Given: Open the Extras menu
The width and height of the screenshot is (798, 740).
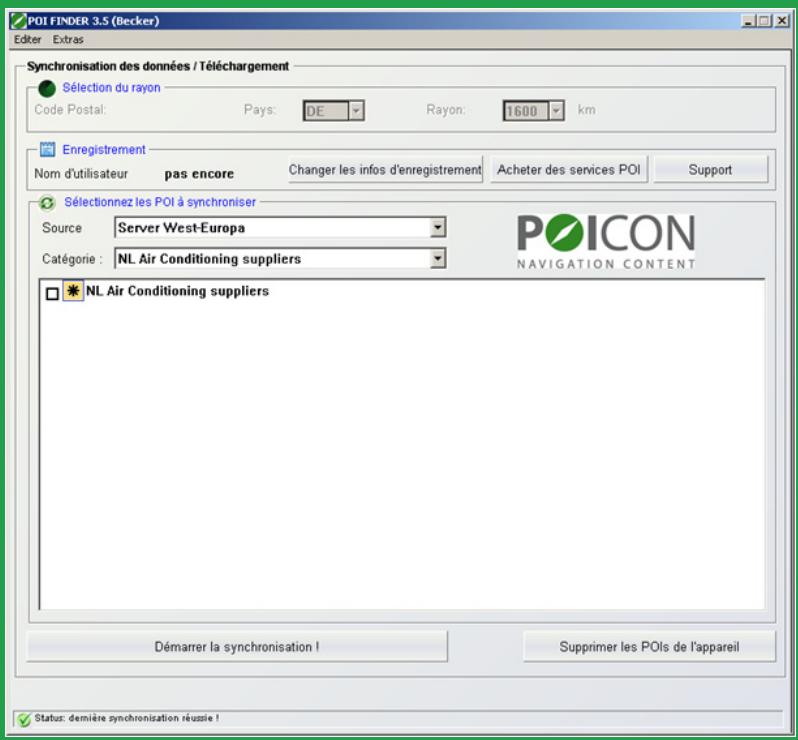Looking at the screenshot, I should click(68, 40).
